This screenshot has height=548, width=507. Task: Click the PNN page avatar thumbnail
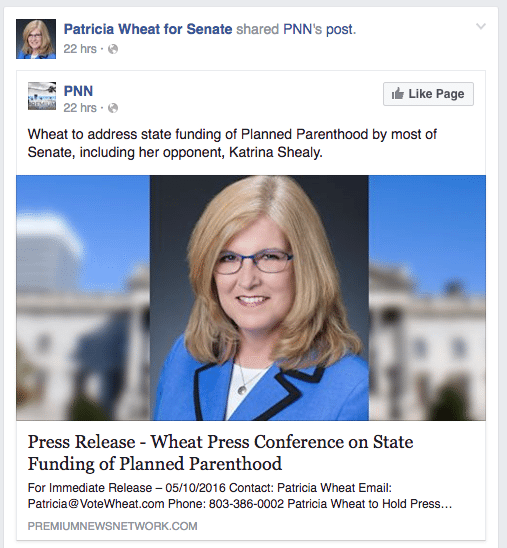(x=42, y=96)
